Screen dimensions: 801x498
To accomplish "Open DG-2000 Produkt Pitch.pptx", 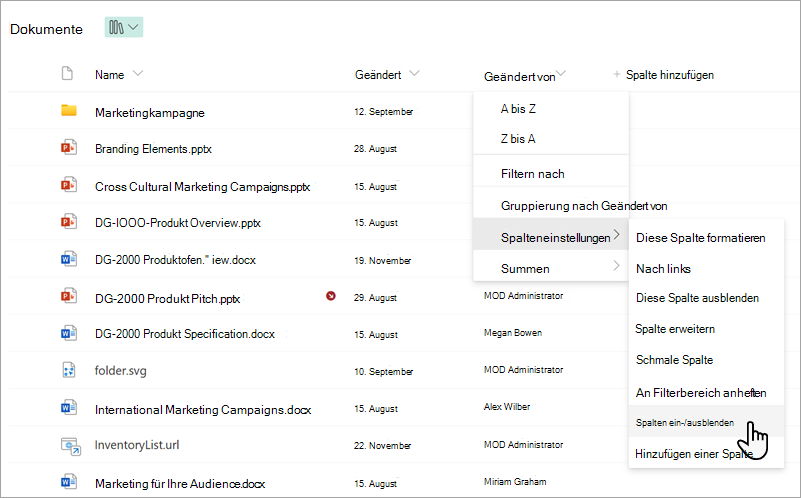I will click(x=168, y=299).
